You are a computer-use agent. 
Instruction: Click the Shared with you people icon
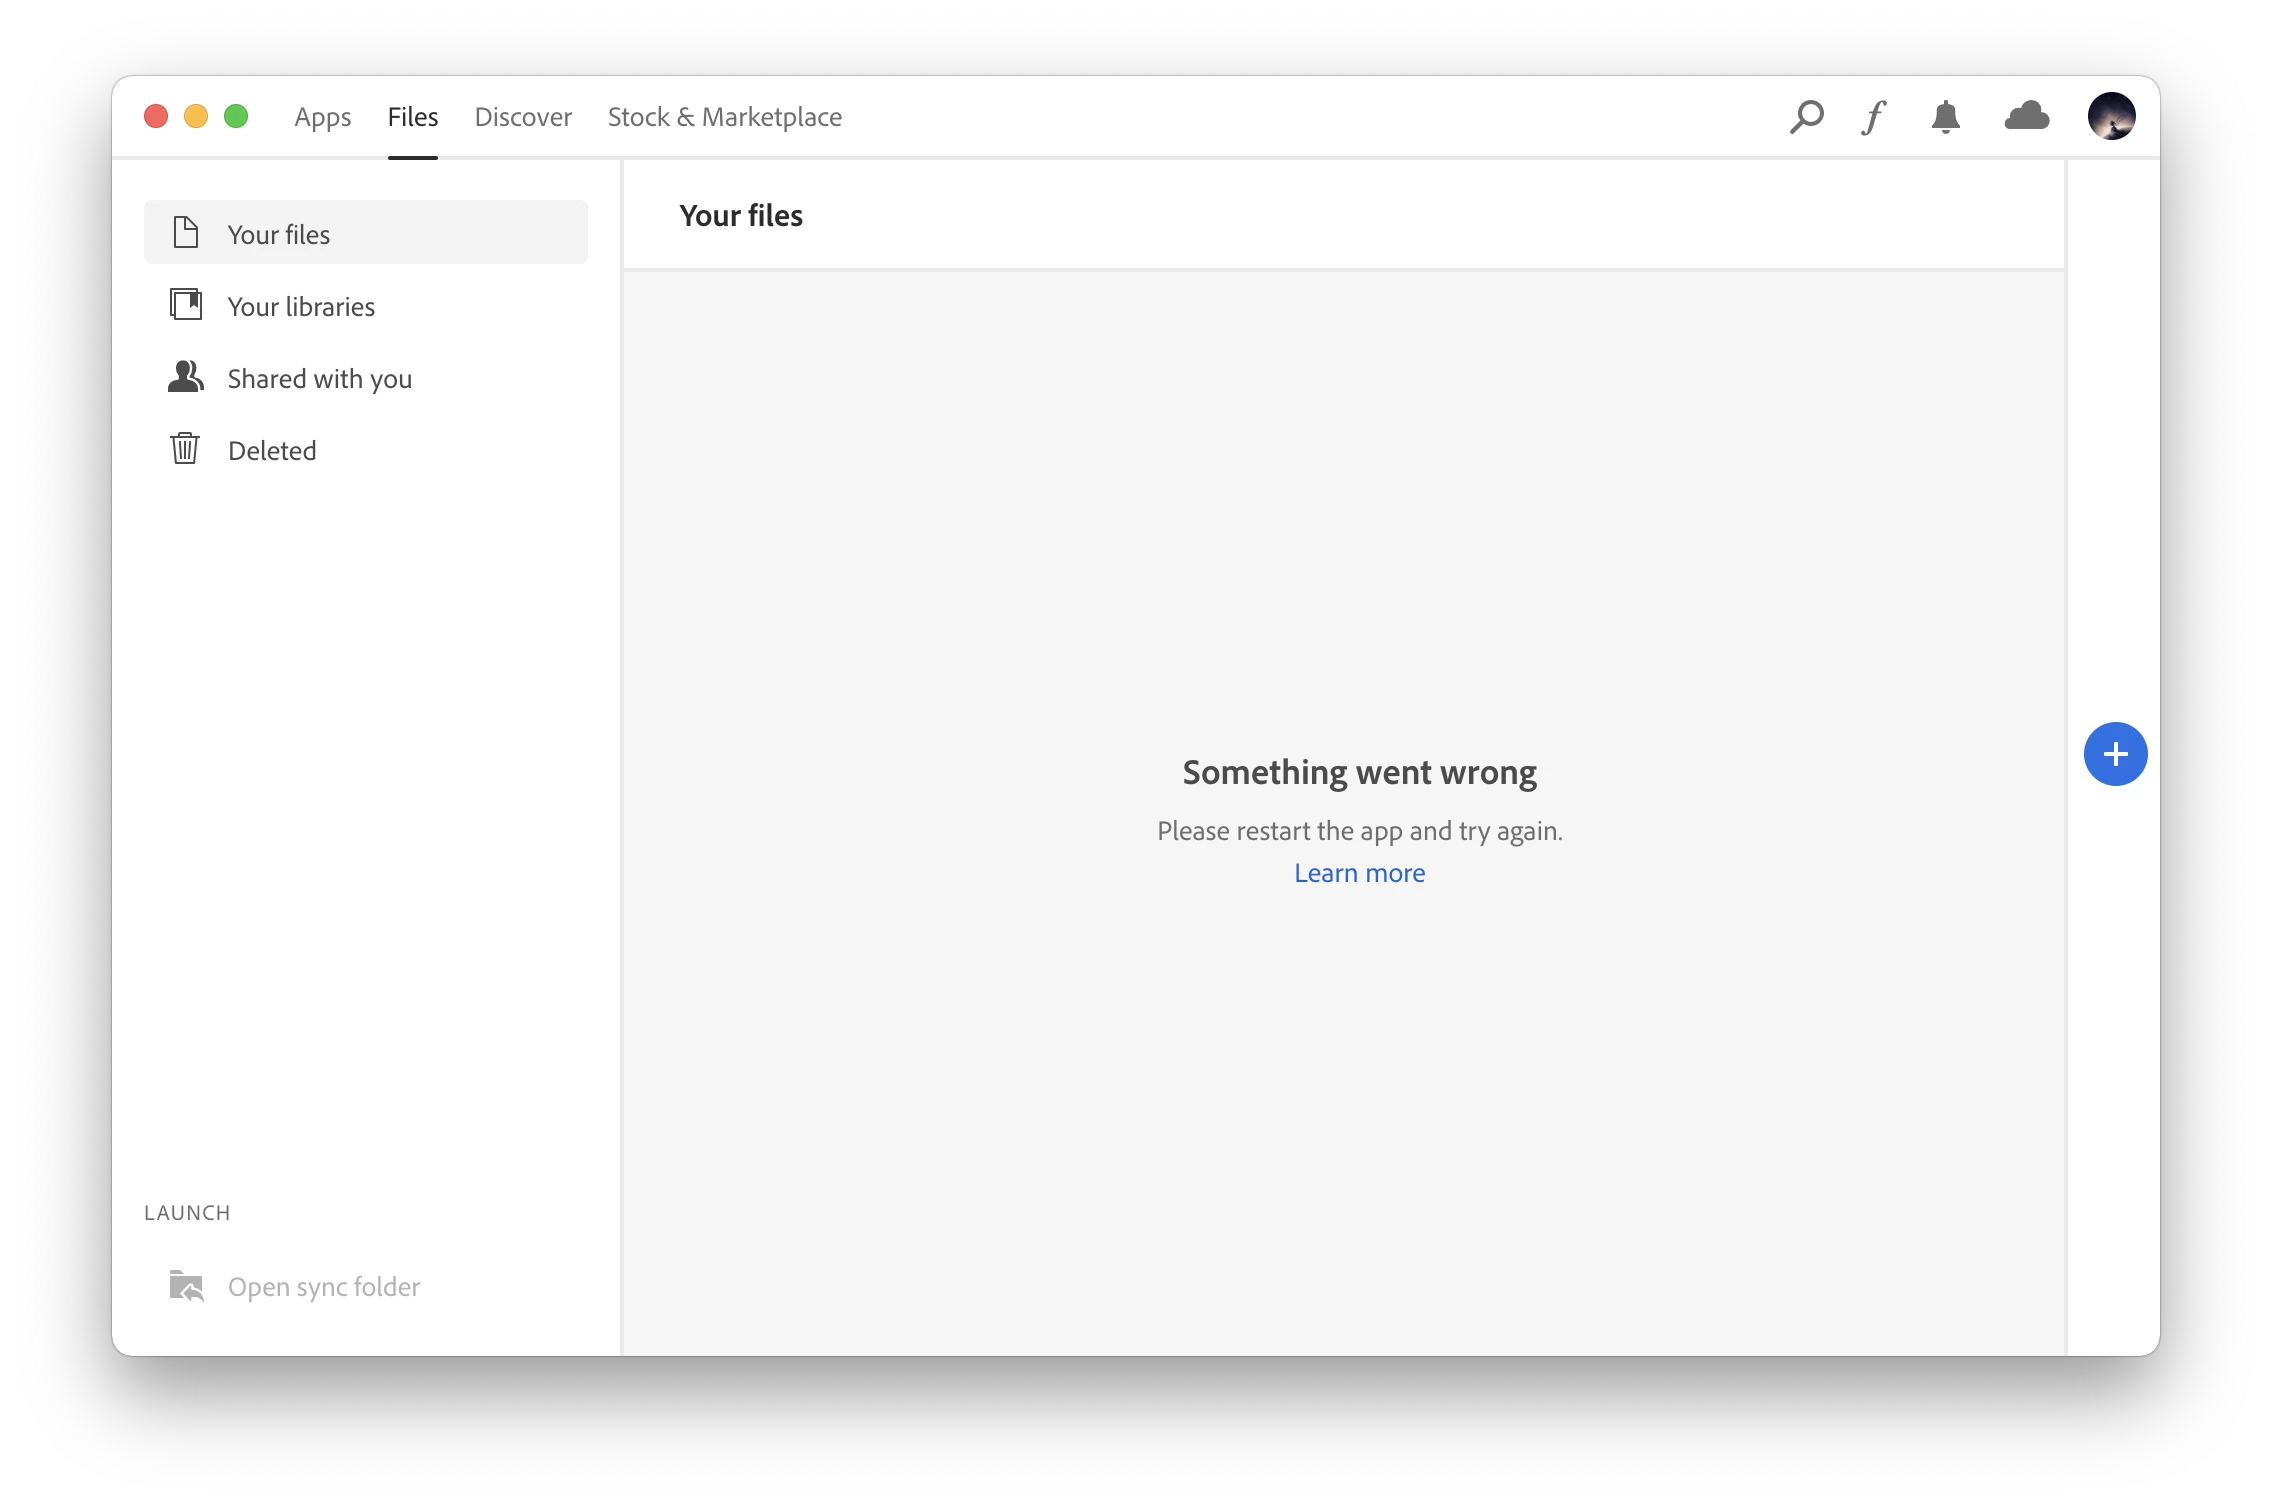coord(186,377)
